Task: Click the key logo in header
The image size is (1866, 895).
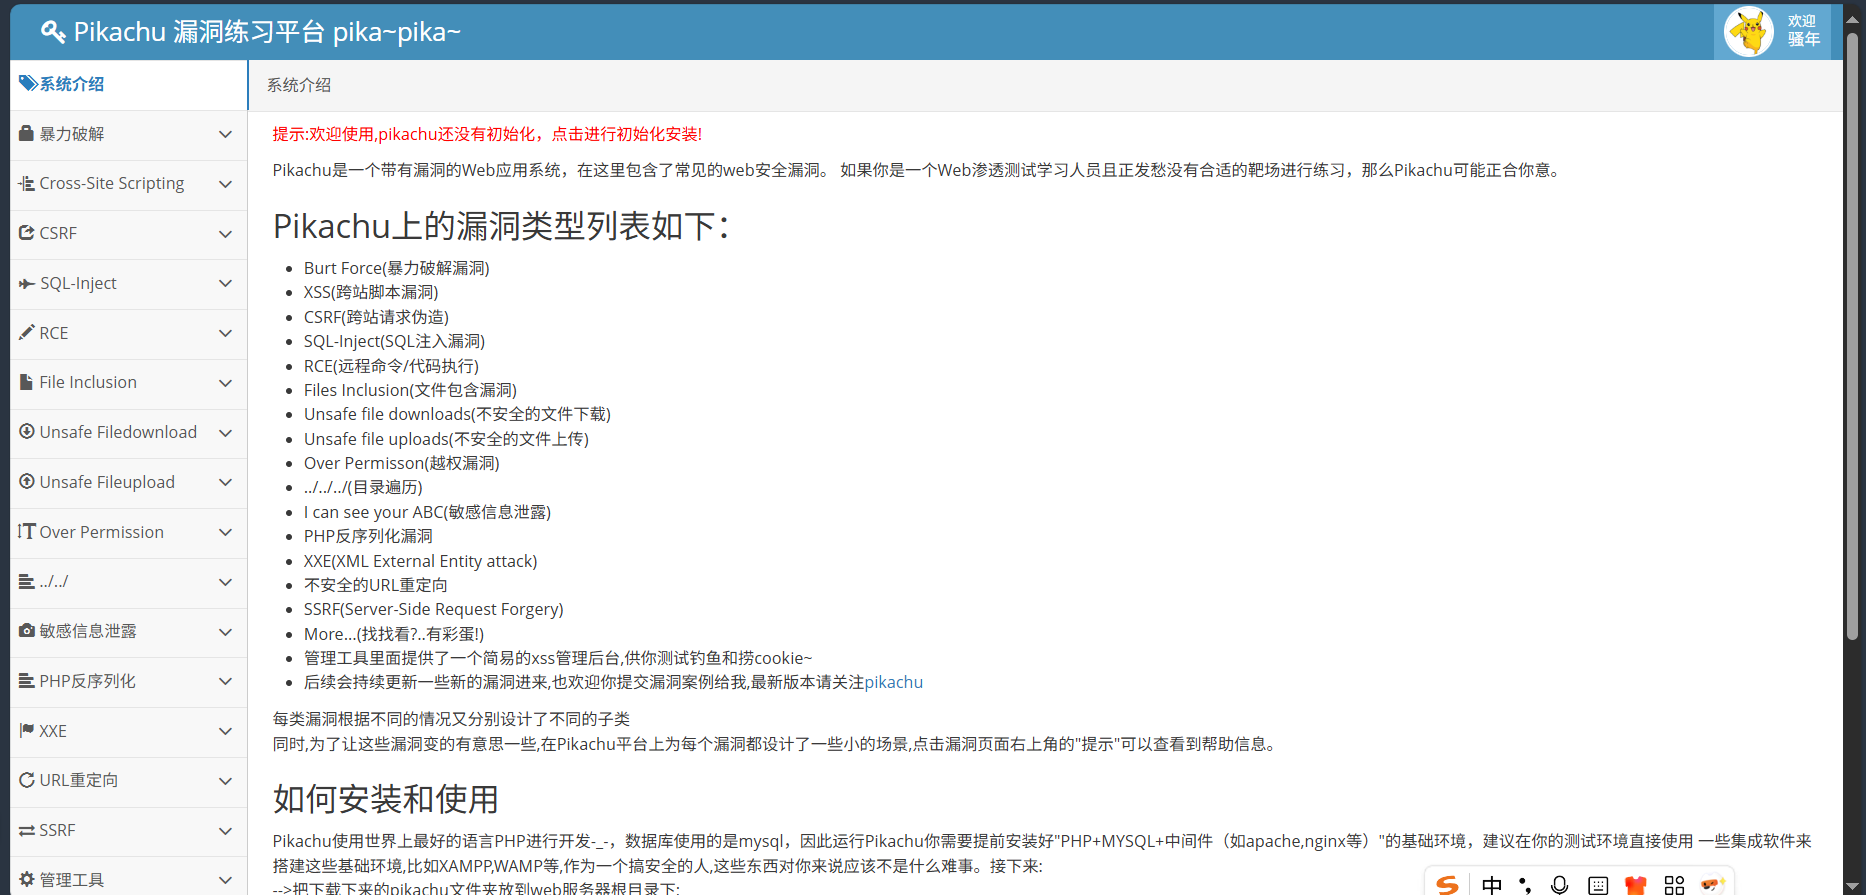Action: pos(53,32)
